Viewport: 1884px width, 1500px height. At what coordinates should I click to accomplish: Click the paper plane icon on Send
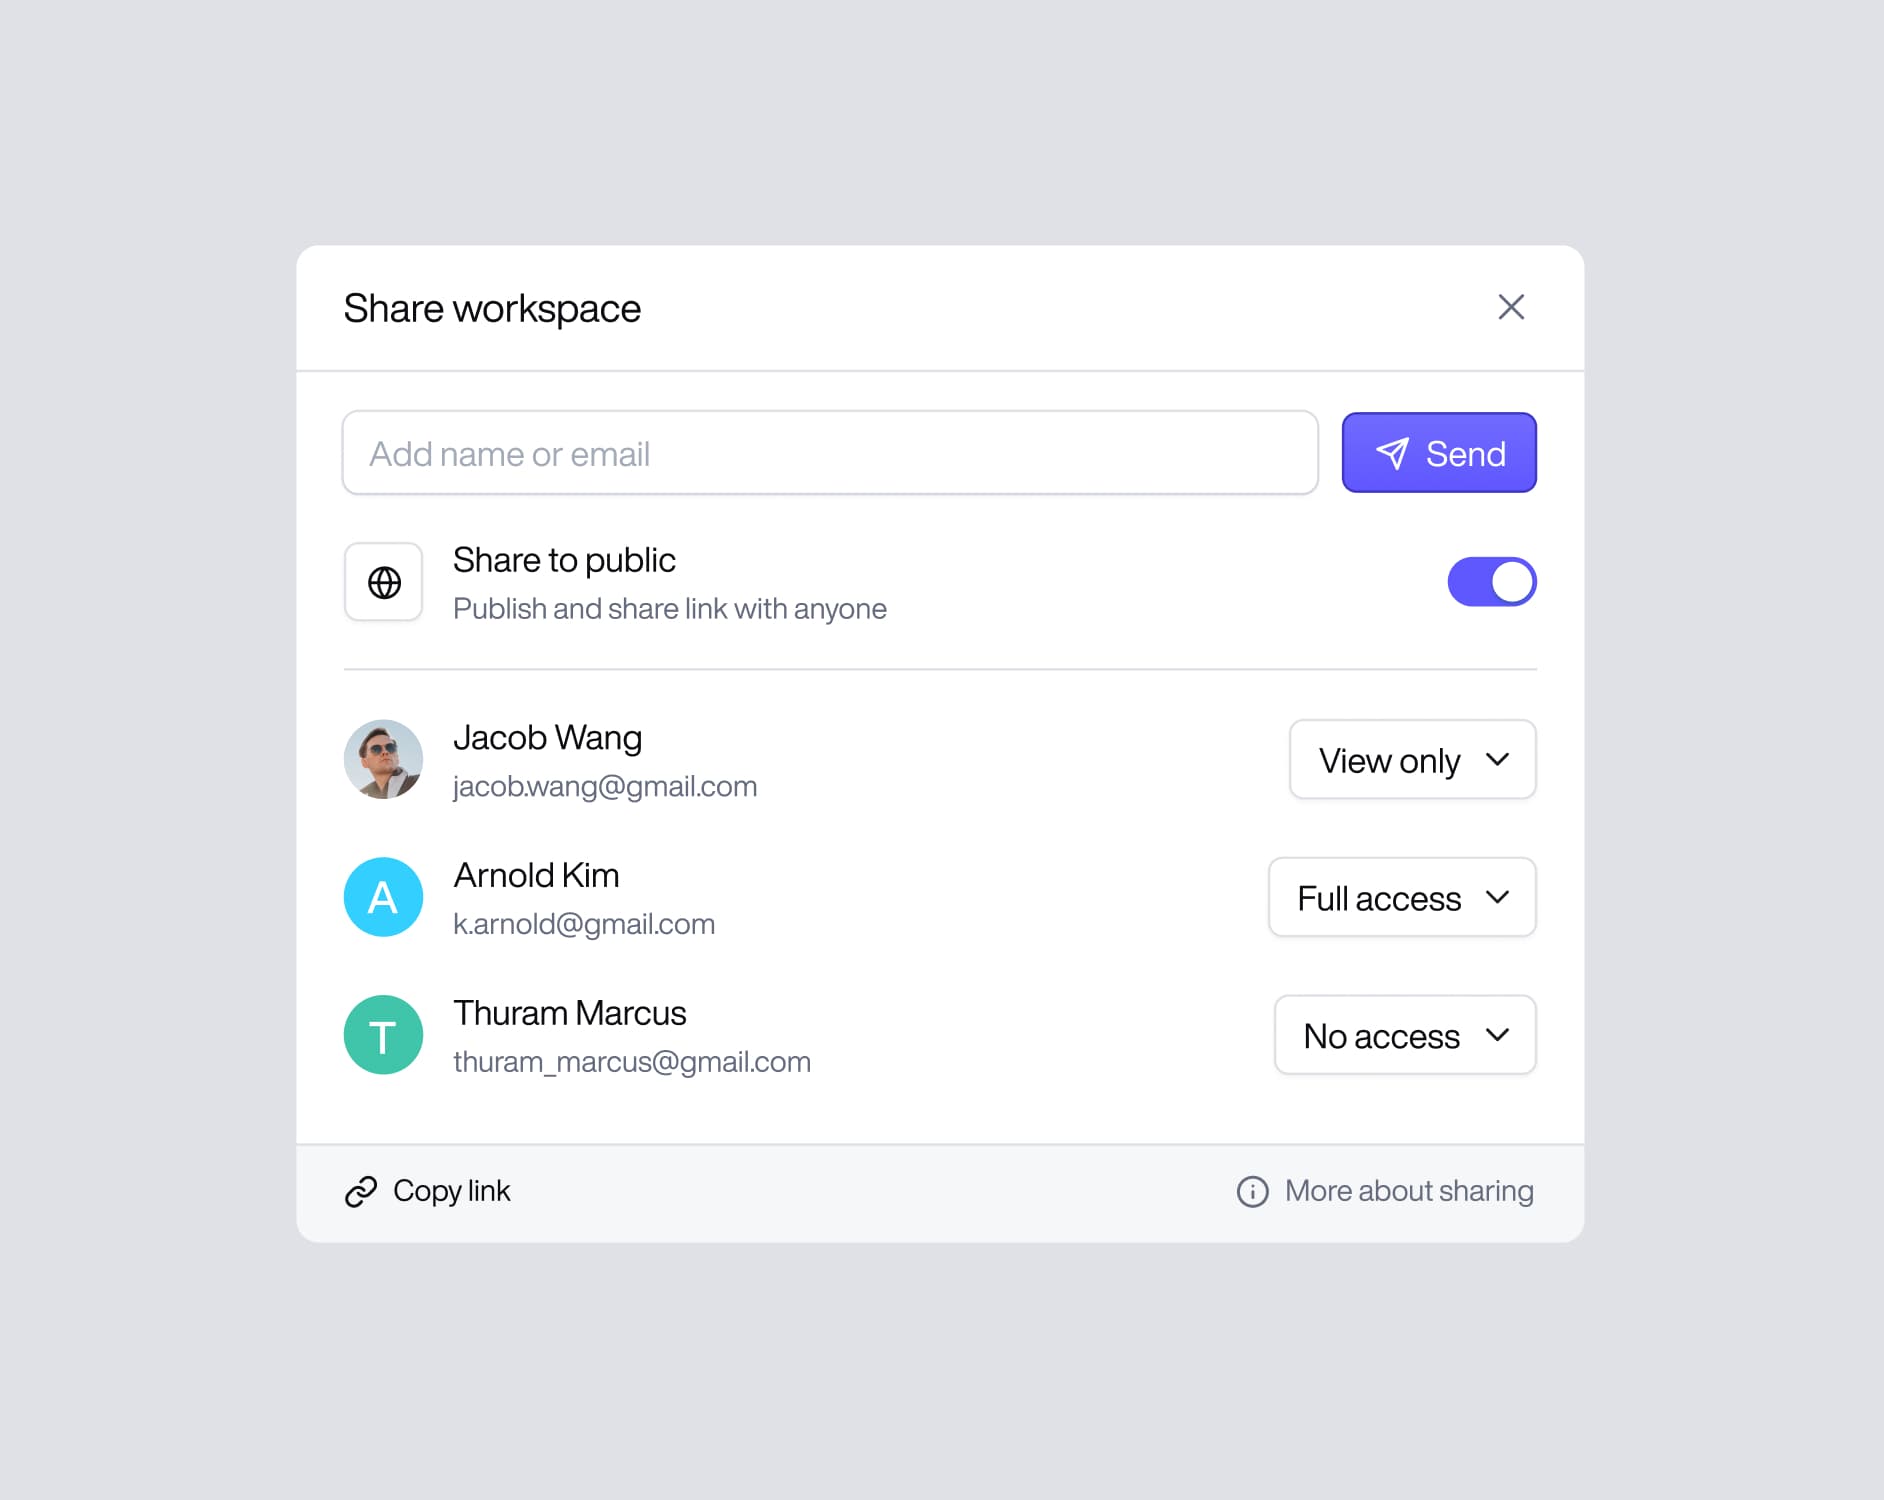point(1392,454)
